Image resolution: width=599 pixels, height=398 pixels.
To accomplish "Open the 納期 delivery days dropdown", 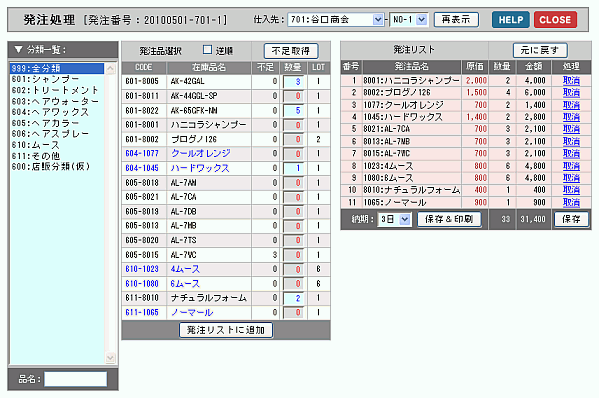I will [394, 219].
